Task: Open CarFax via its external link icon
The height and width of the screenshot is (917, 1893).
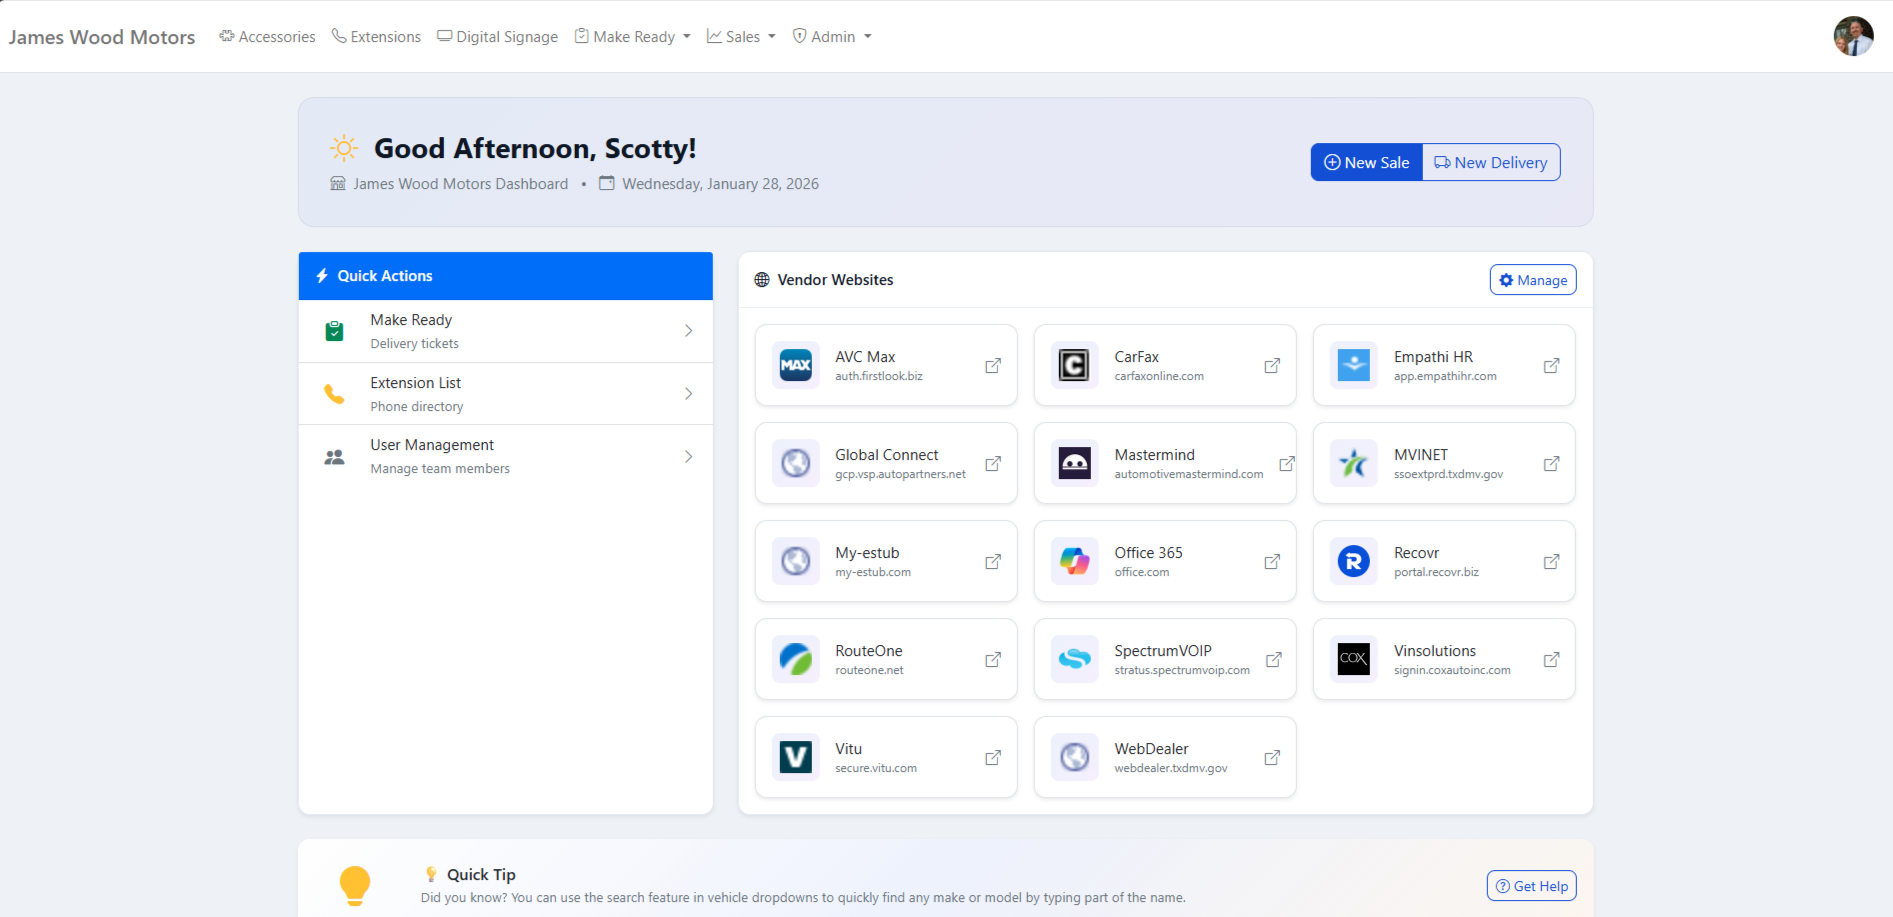Action: 1271,365
